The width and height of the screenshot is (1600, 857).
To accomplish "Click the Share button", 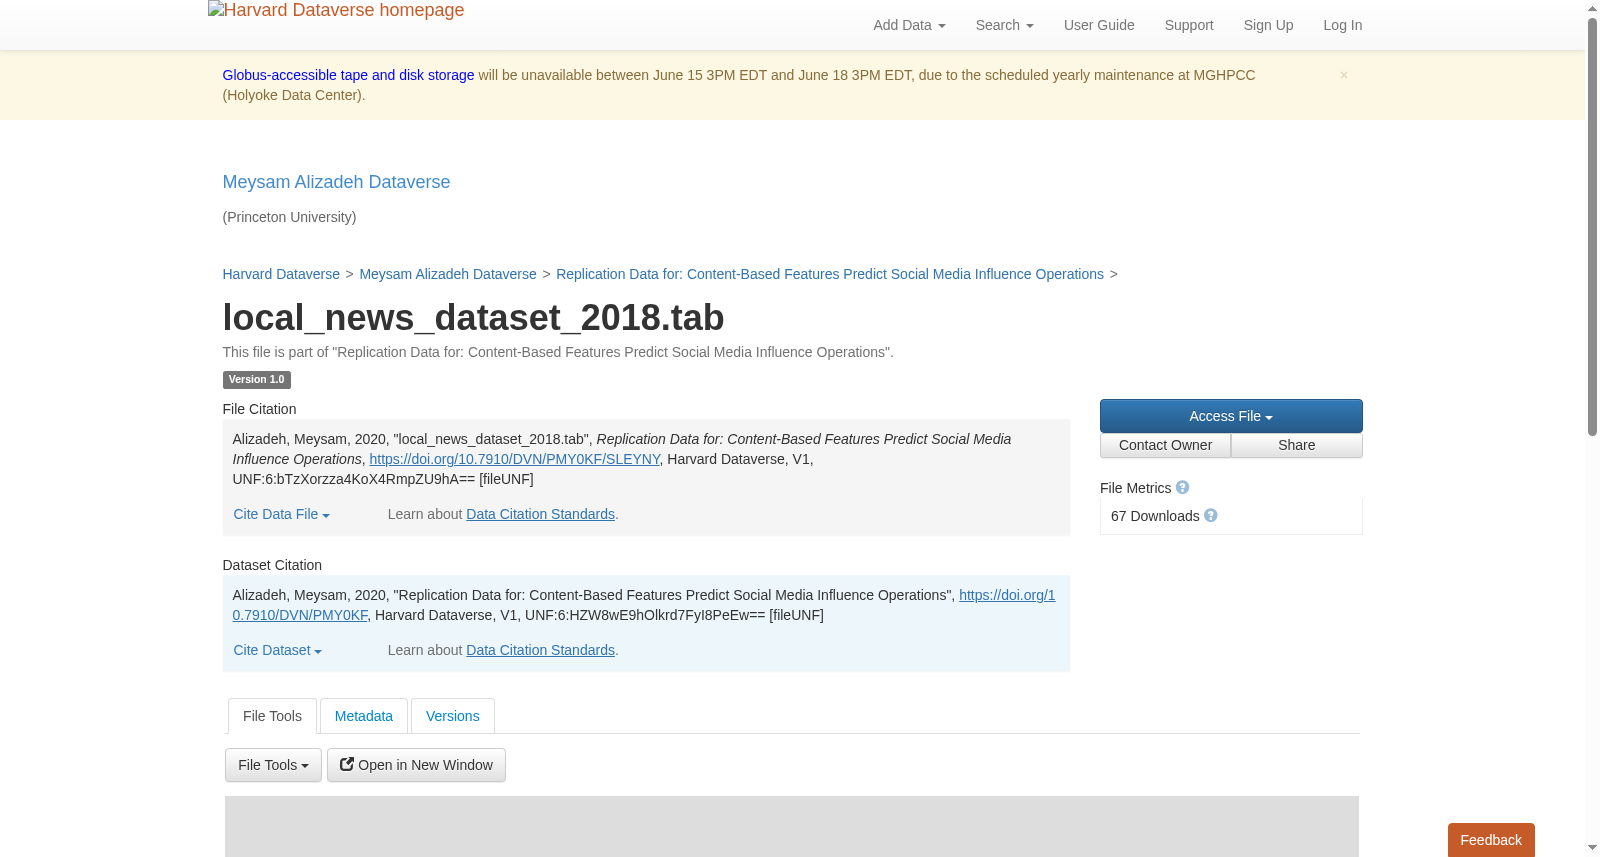I will click(x=1297, y=445).
